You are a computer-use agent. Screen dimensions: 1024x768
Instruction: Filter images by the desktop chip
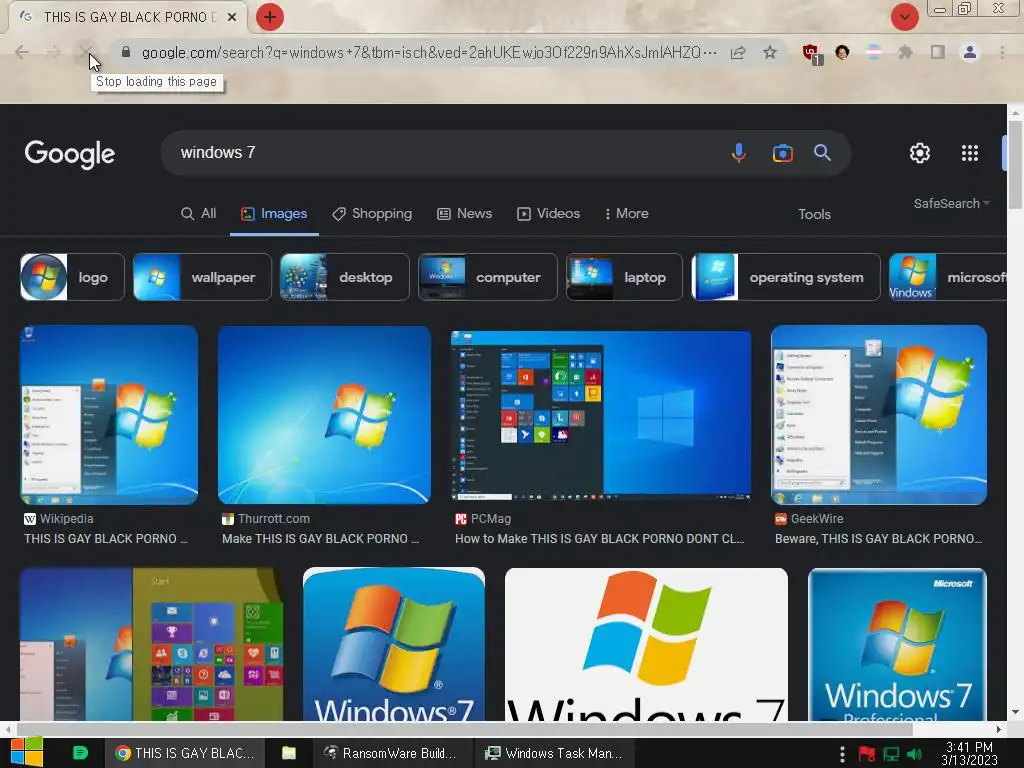pos(344,277)
